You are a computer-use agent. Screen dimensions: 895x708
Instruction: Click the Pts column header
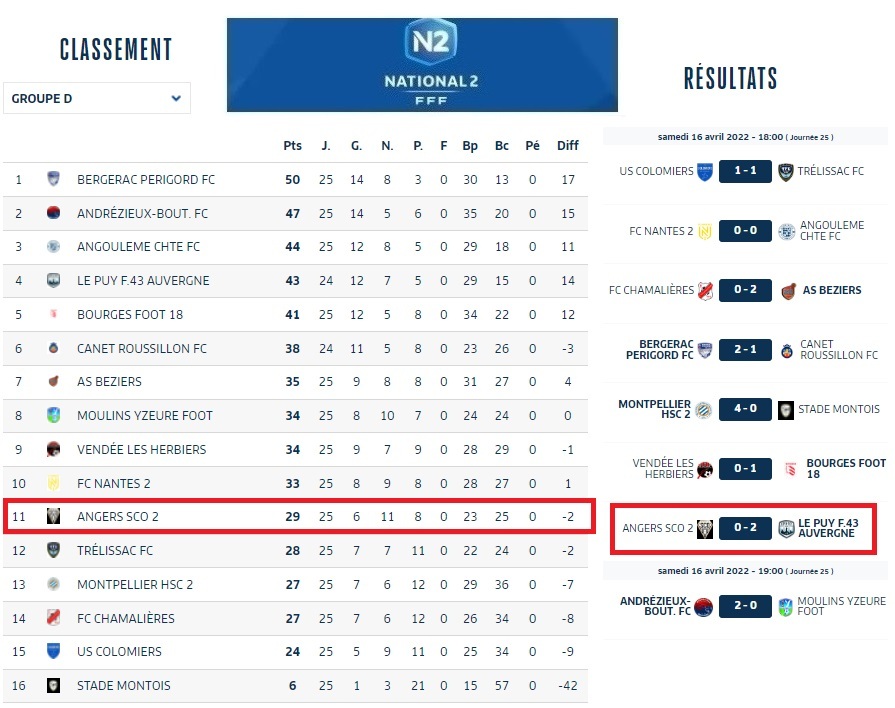(x=292, y=146)
